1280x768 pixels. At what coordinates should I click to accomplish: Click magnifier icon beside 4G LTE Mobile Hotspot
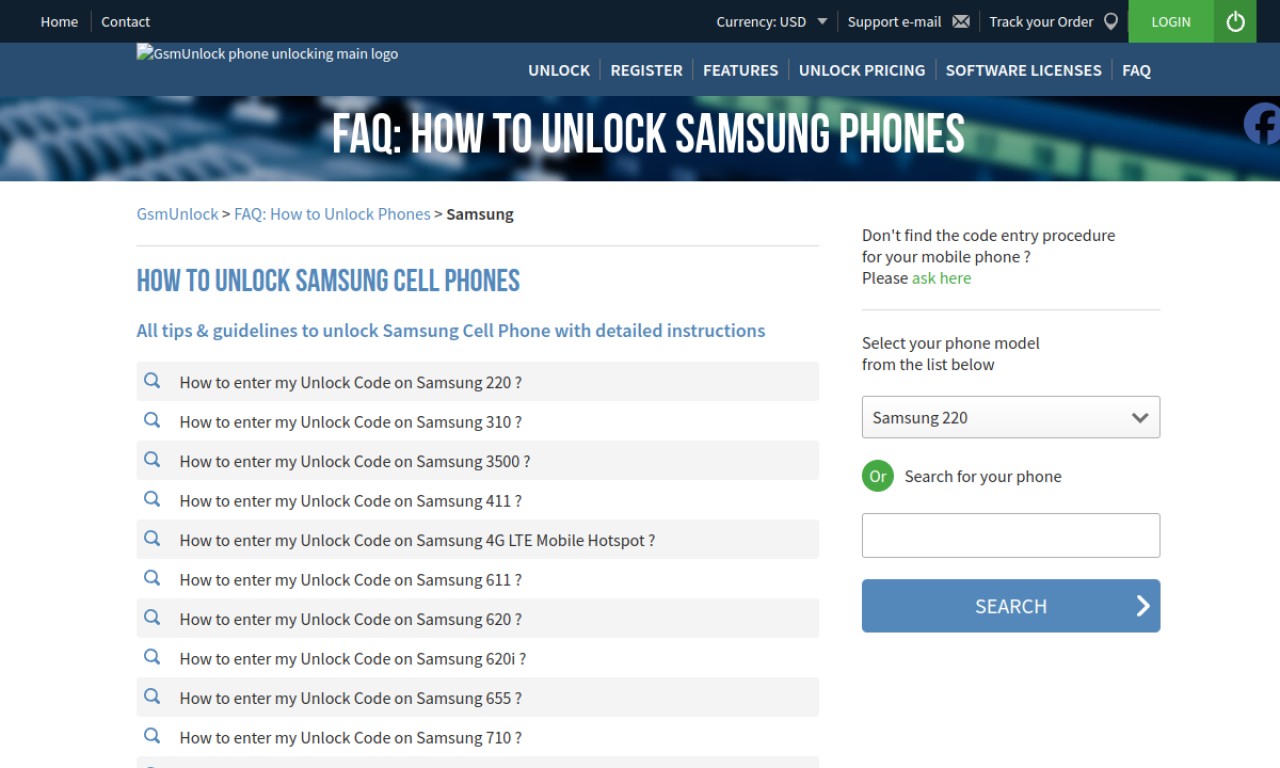coord(152,539)
